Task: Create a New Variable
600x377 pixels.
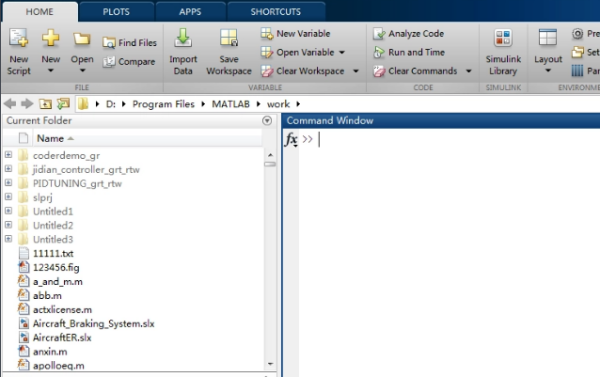Action: [x=295, y=34]
